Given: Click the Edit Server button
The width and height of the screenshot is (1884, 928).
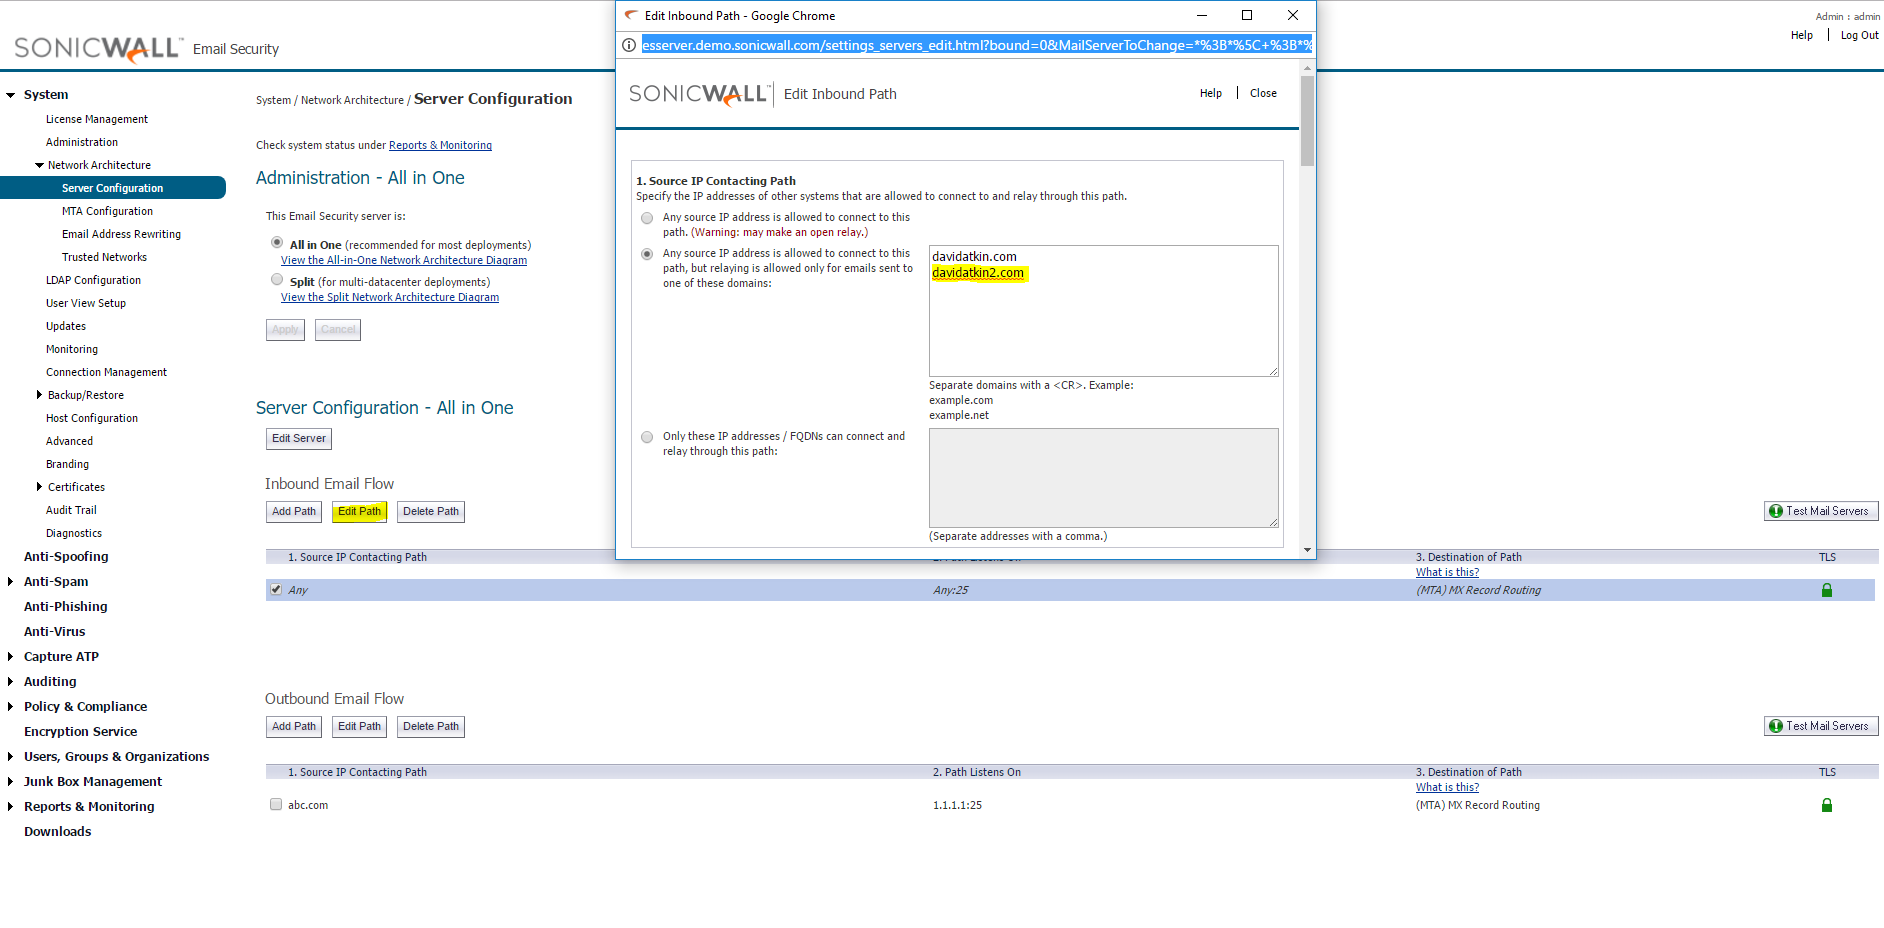Looking at the screenshot, I should click(299, 439).
